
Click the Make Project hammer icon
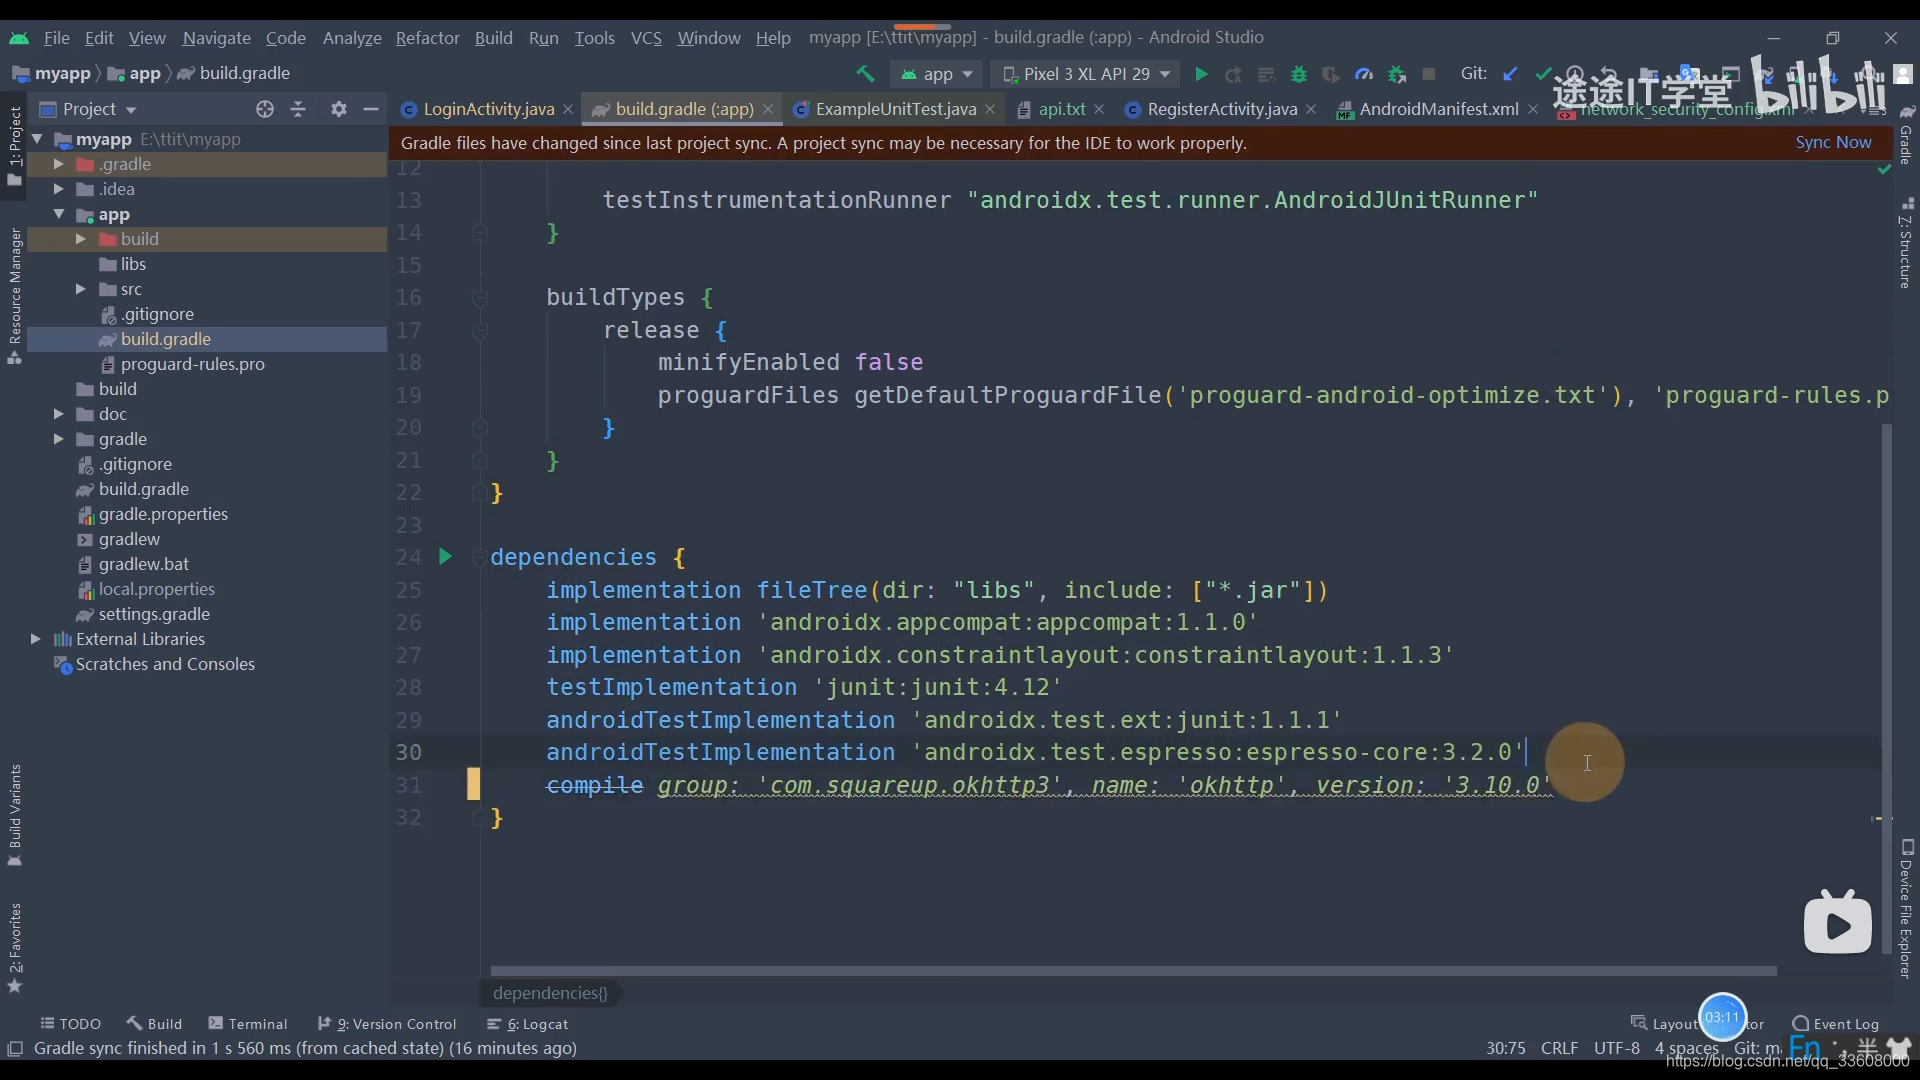tap(865, 74)
